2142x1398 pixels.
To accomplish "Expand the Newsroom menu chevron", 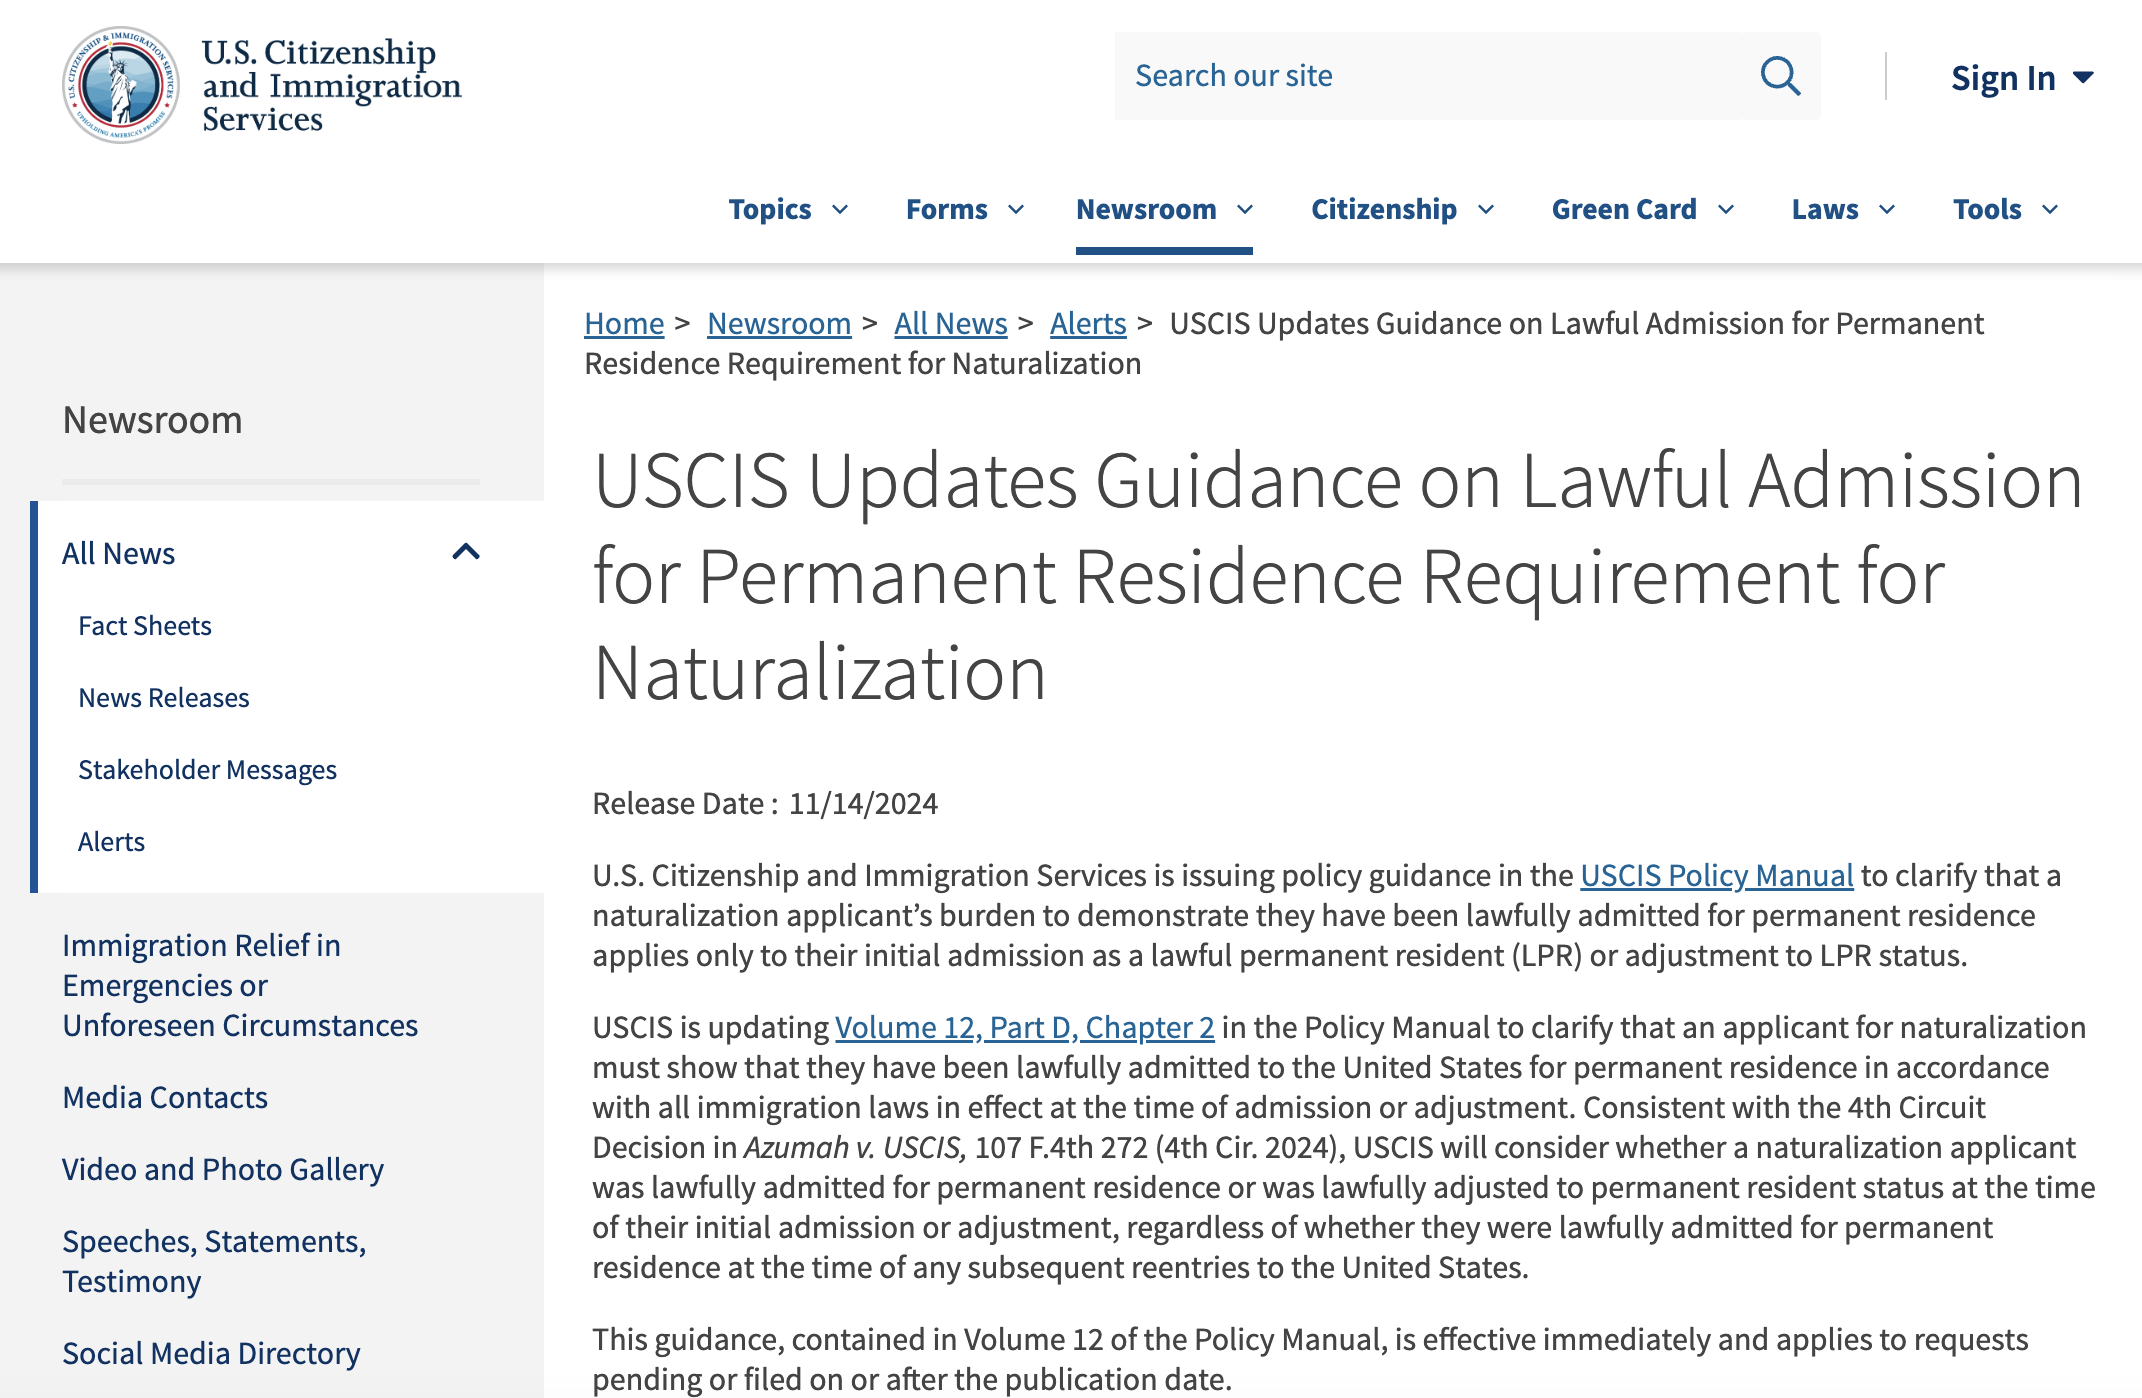I will click(1245, 209).
